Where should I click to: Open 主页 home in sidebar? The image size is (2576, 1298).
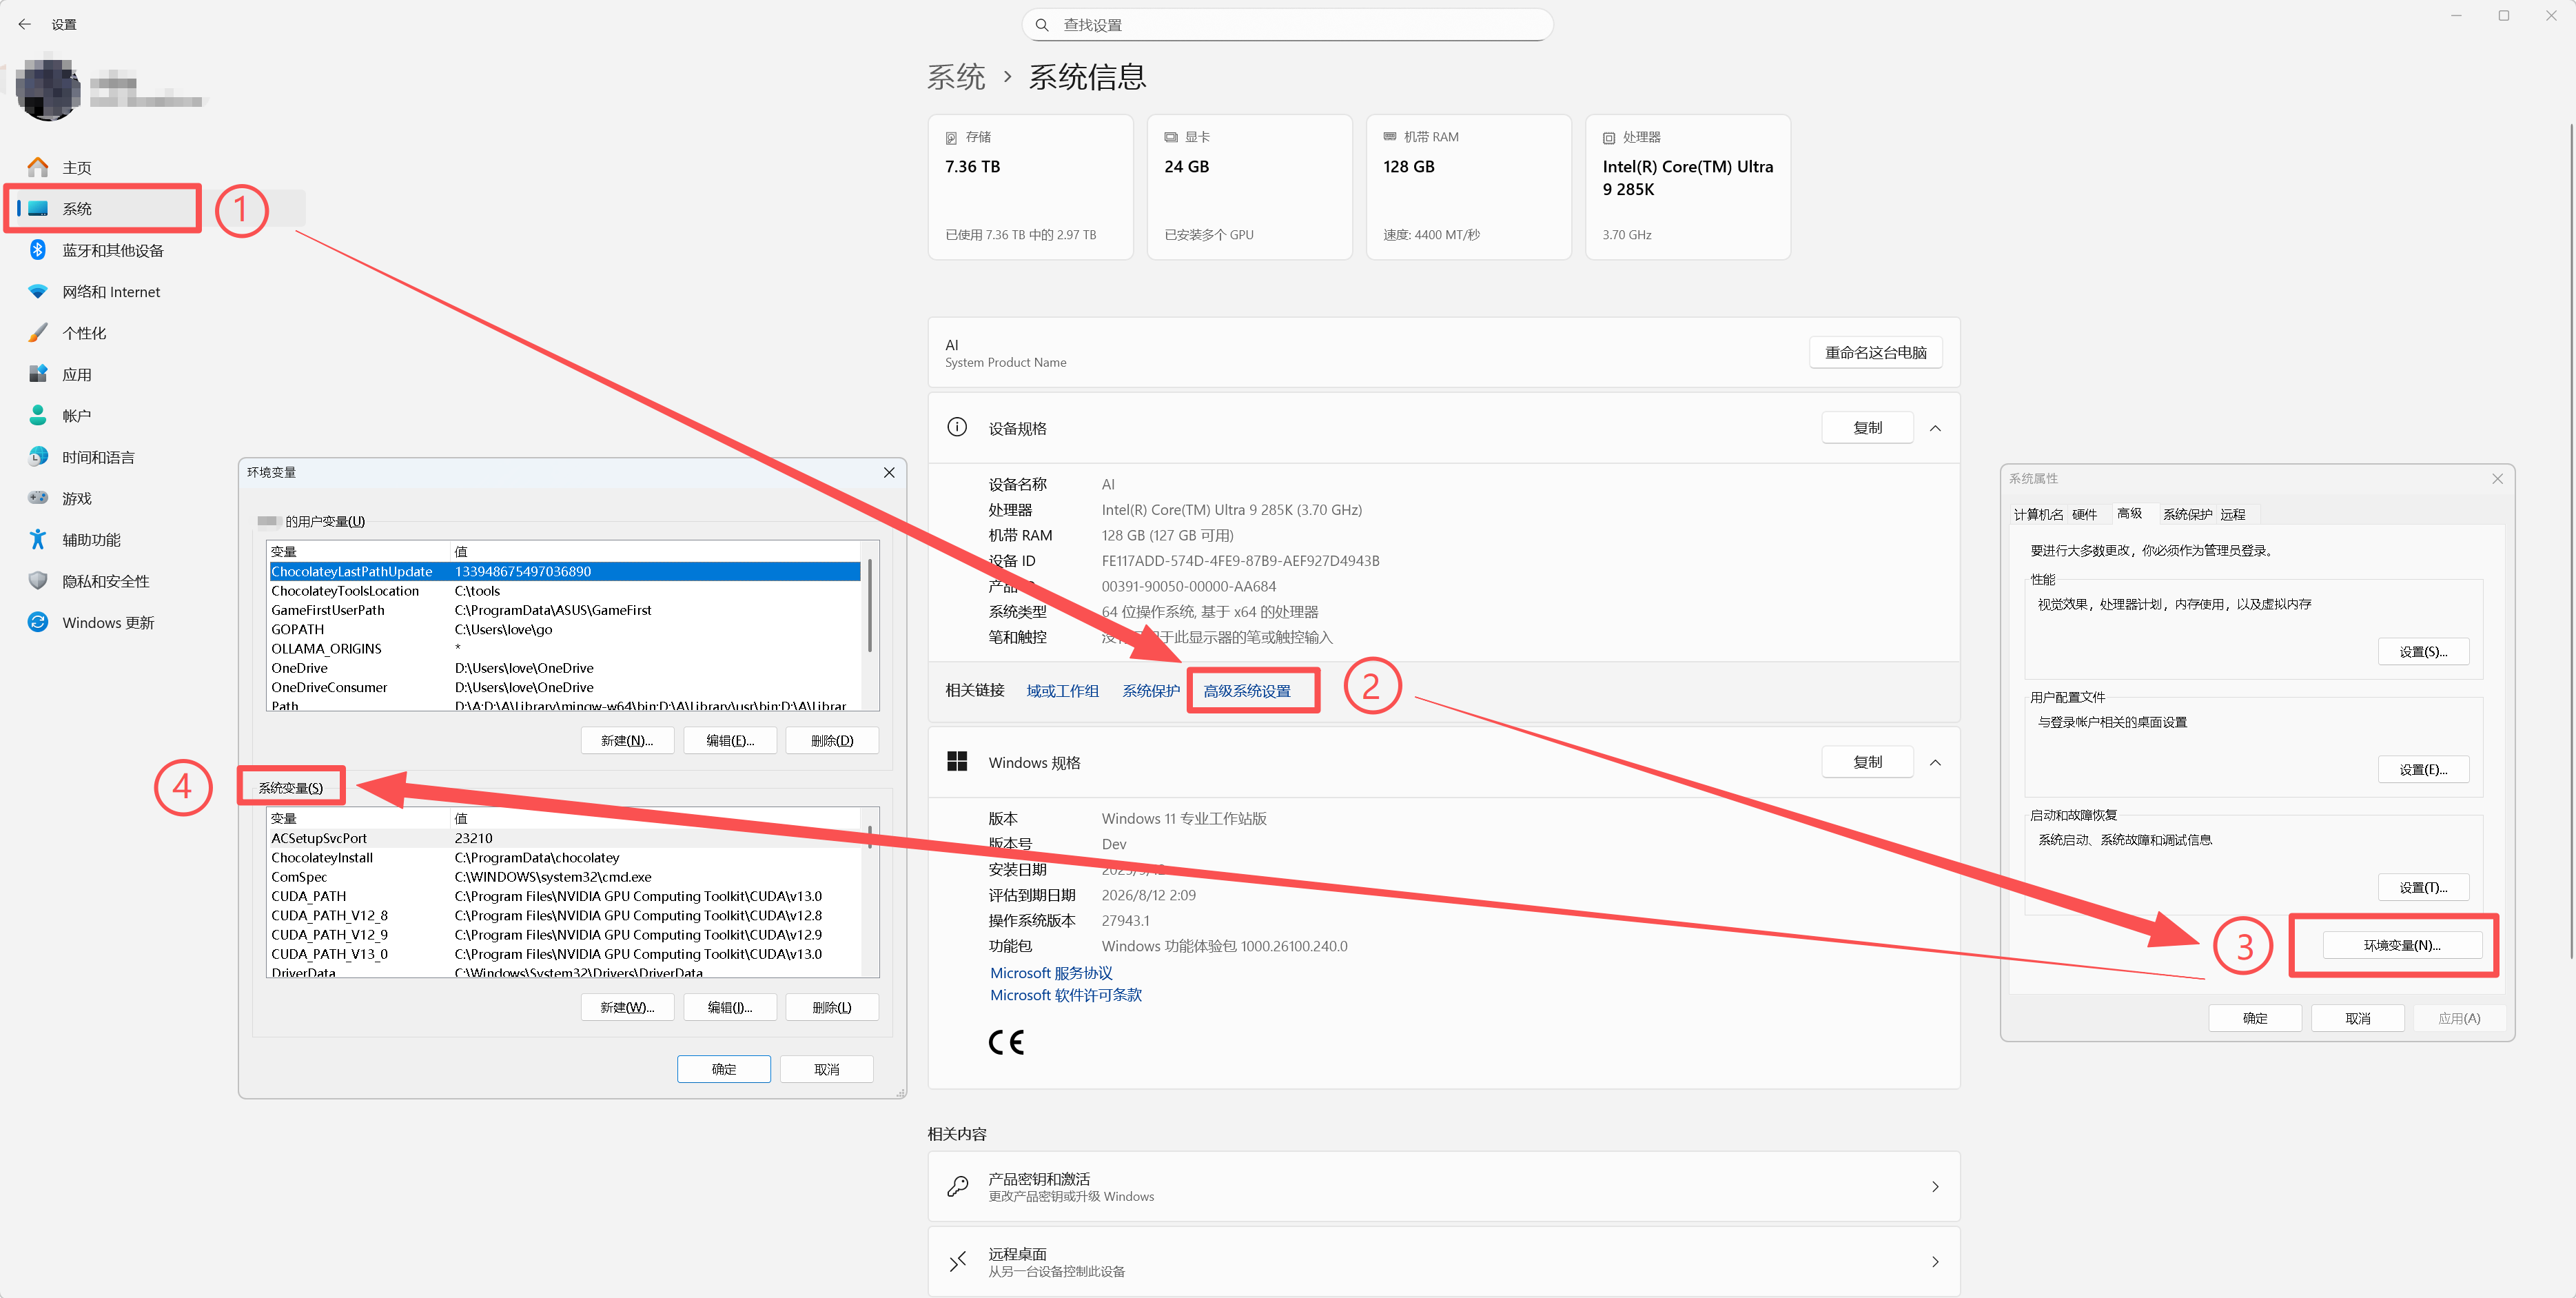(x=76, y=167)
